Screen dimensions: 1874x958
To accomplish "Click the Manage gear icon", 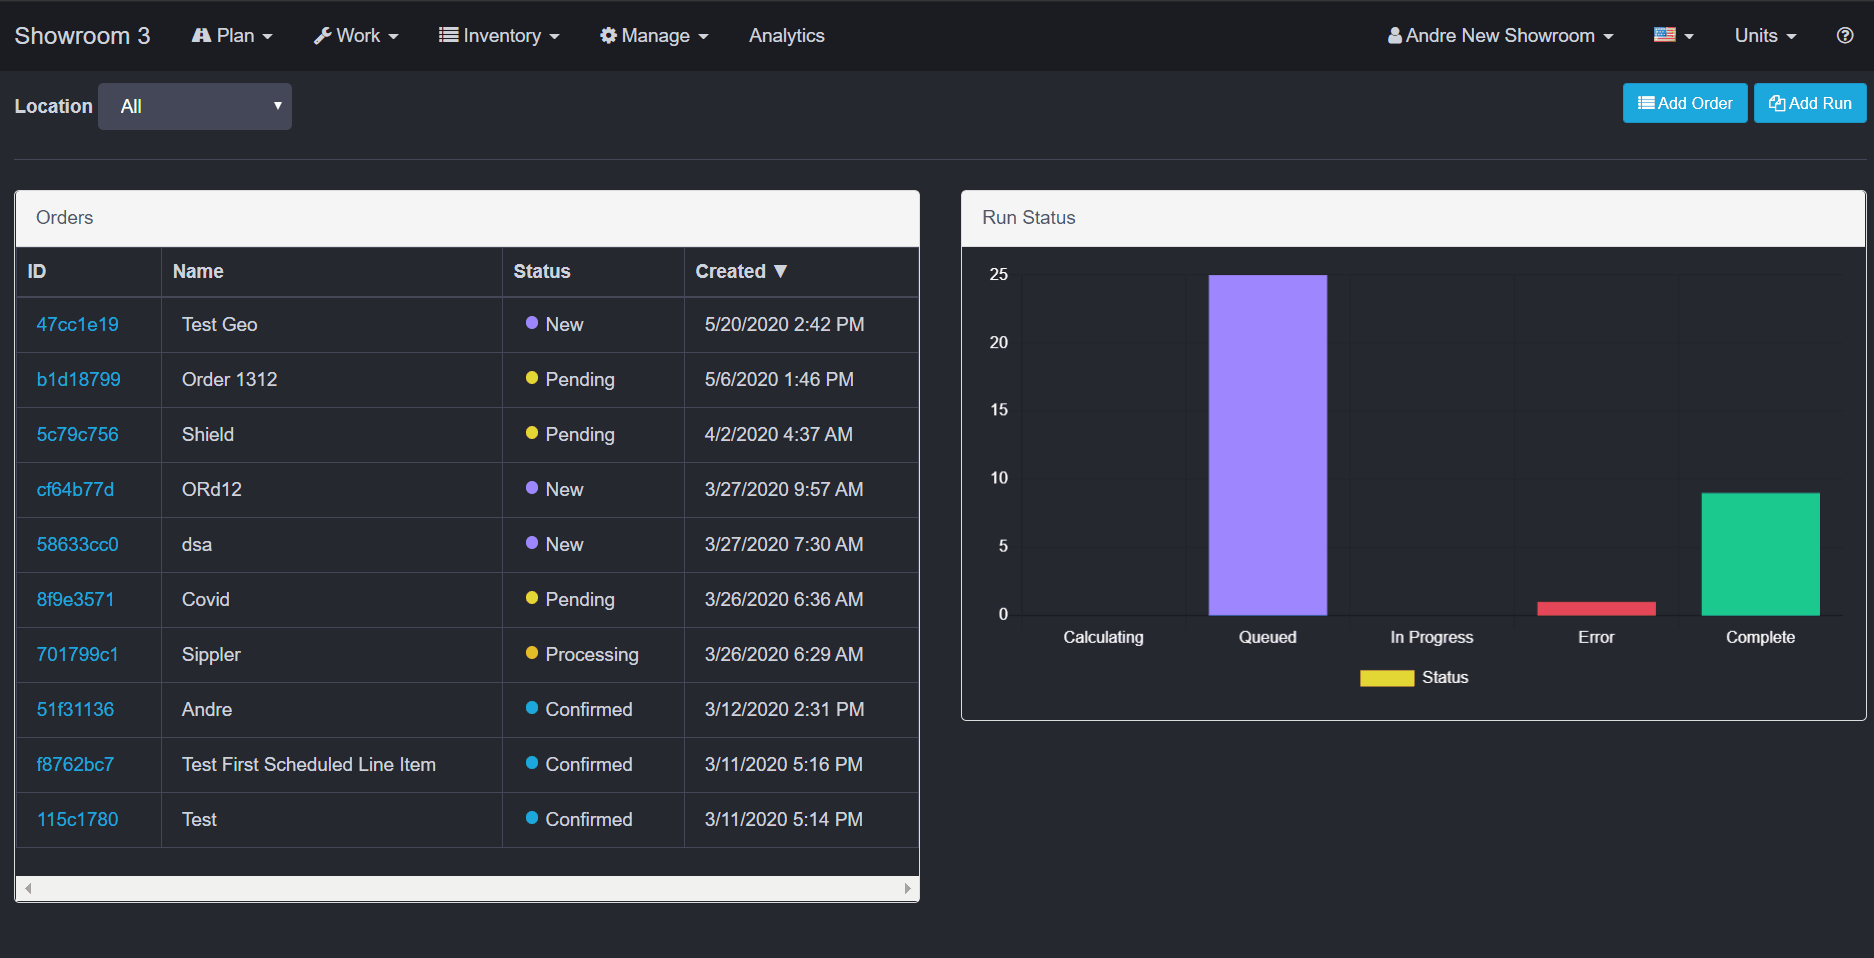I will [608, 35].
